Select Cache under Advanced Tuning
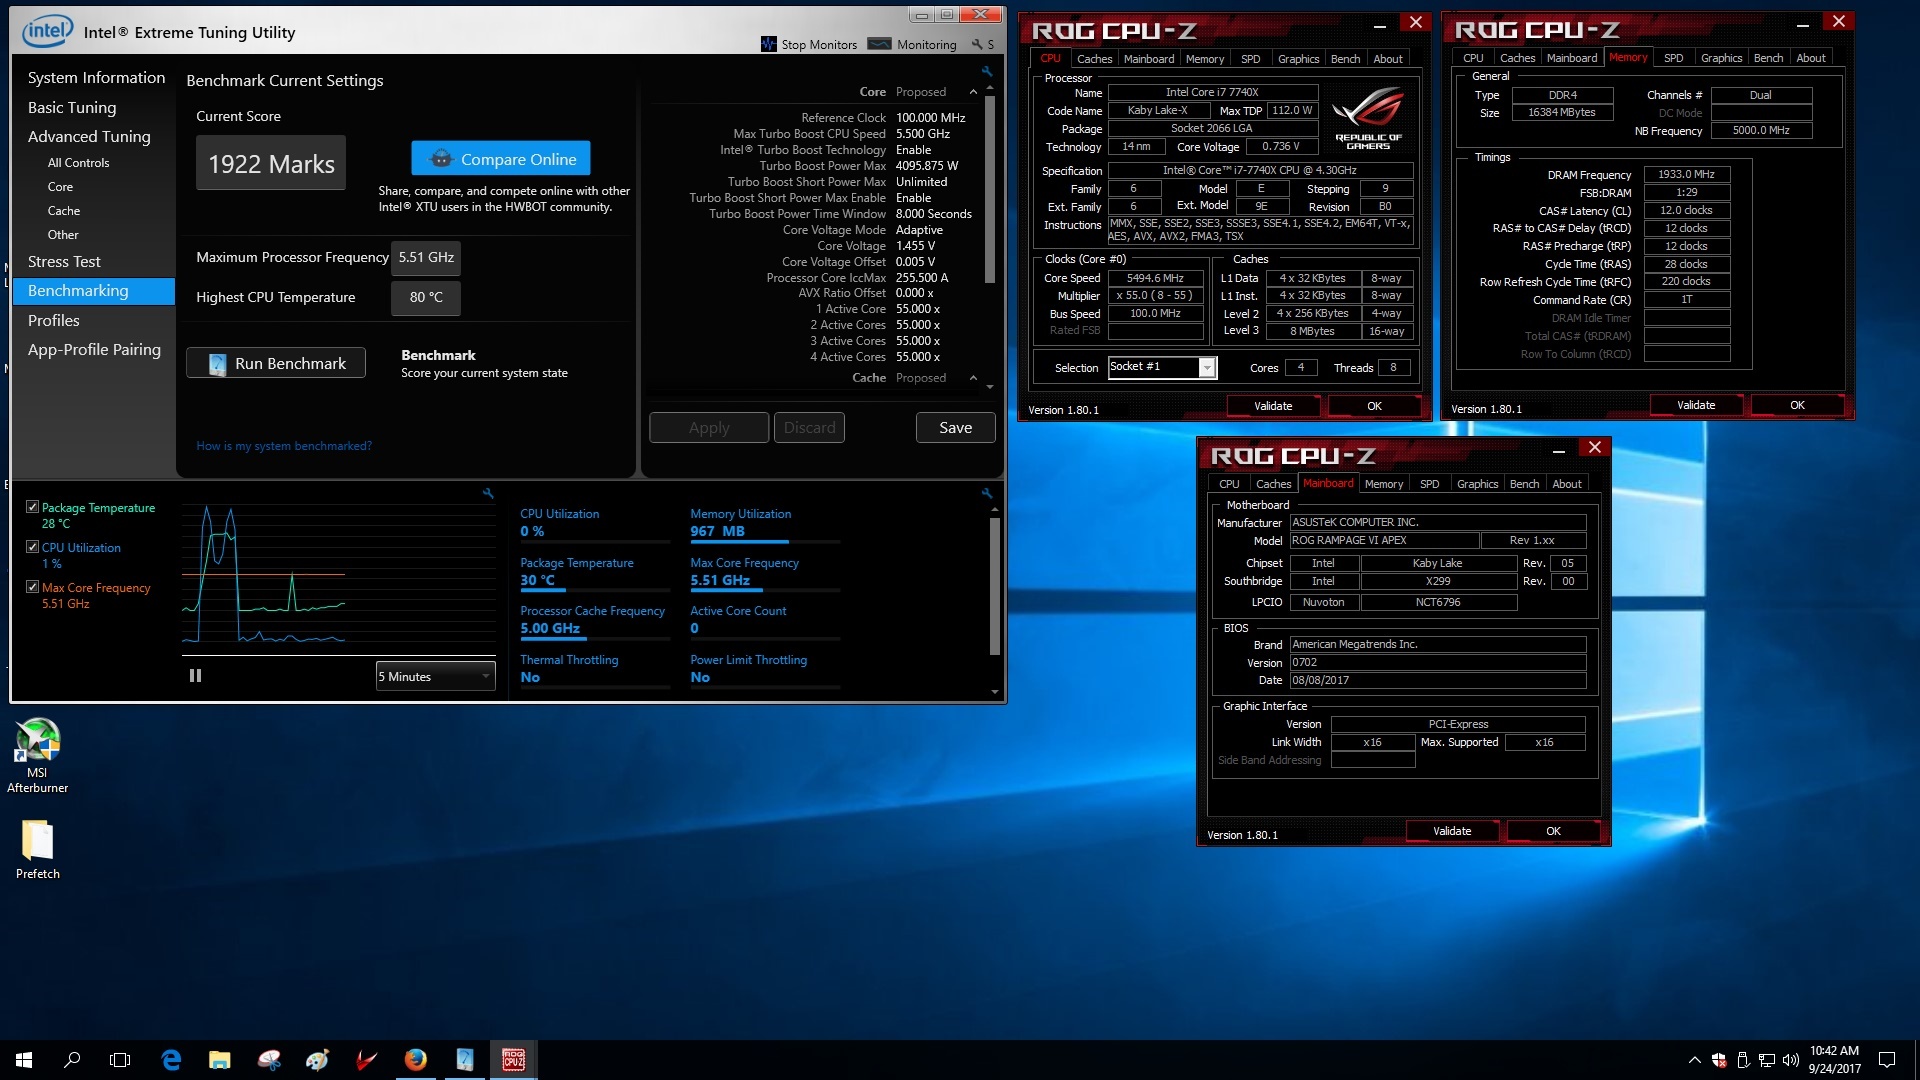Viewport: 1920px width, 1080px height. point(64,210)
